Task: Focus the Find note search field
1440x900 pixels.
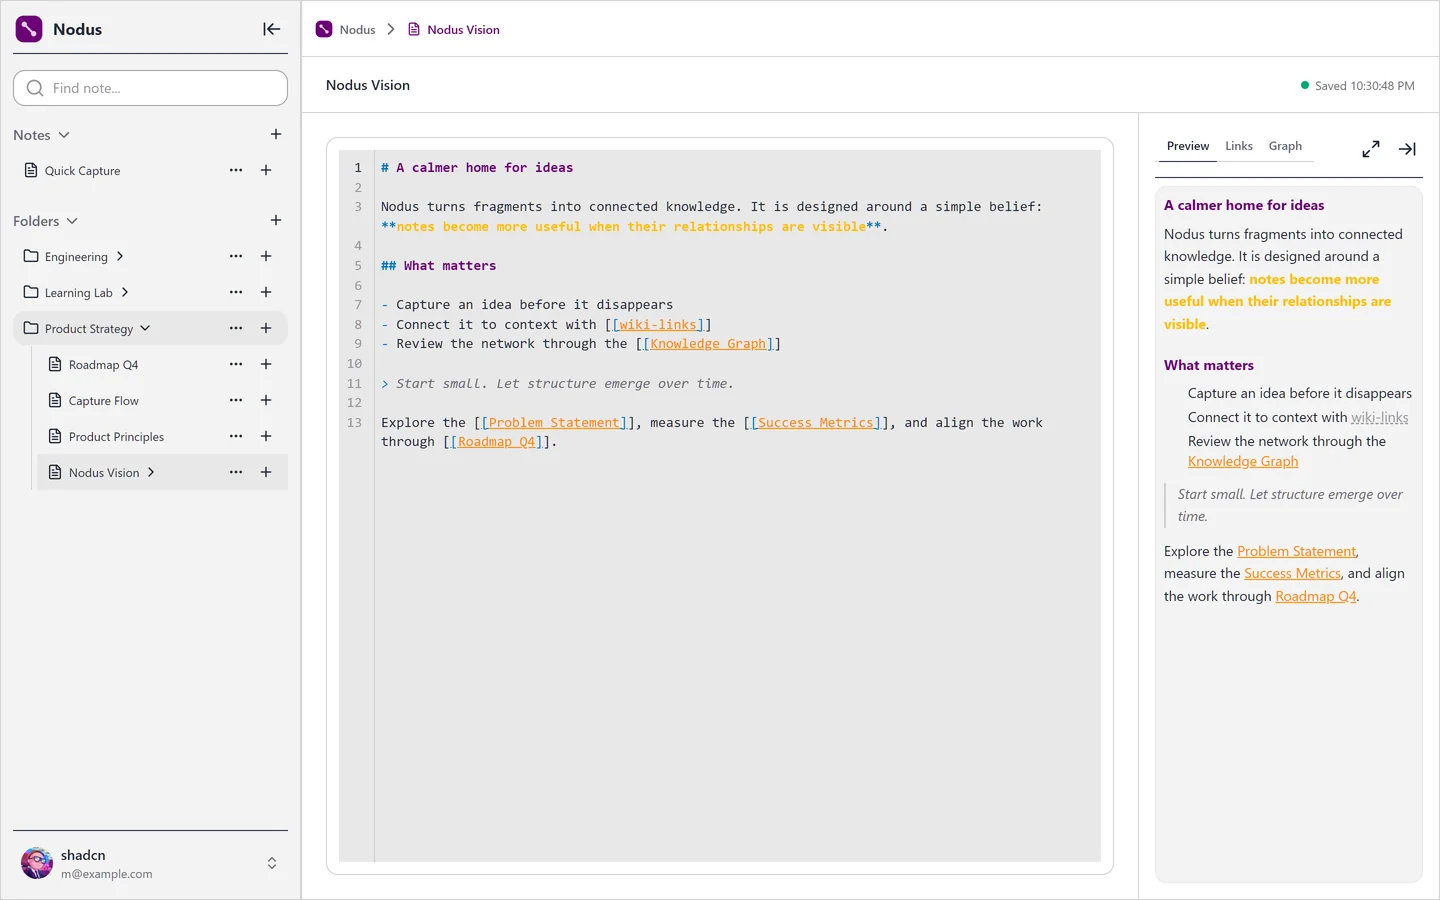Action: 150,88
